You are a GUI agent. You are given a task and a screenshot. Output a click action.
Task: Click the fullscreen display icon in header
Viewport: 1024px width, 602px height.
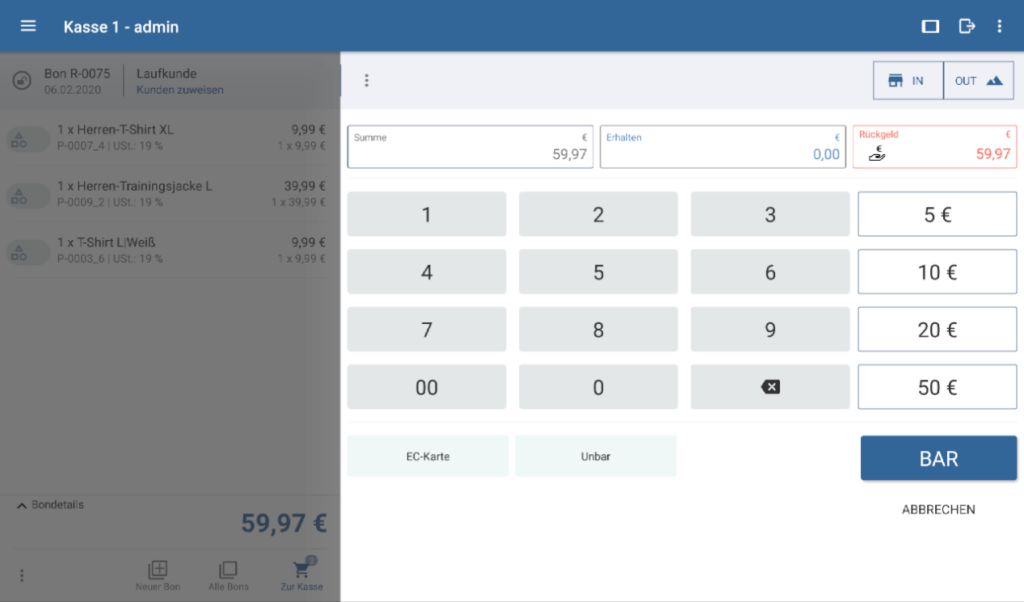click(x=930, y=26)
